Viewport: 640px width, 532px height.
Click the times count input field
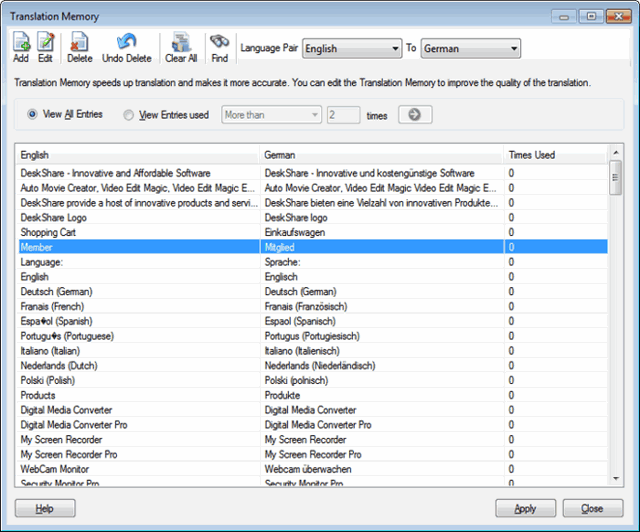tap(344, 115)
